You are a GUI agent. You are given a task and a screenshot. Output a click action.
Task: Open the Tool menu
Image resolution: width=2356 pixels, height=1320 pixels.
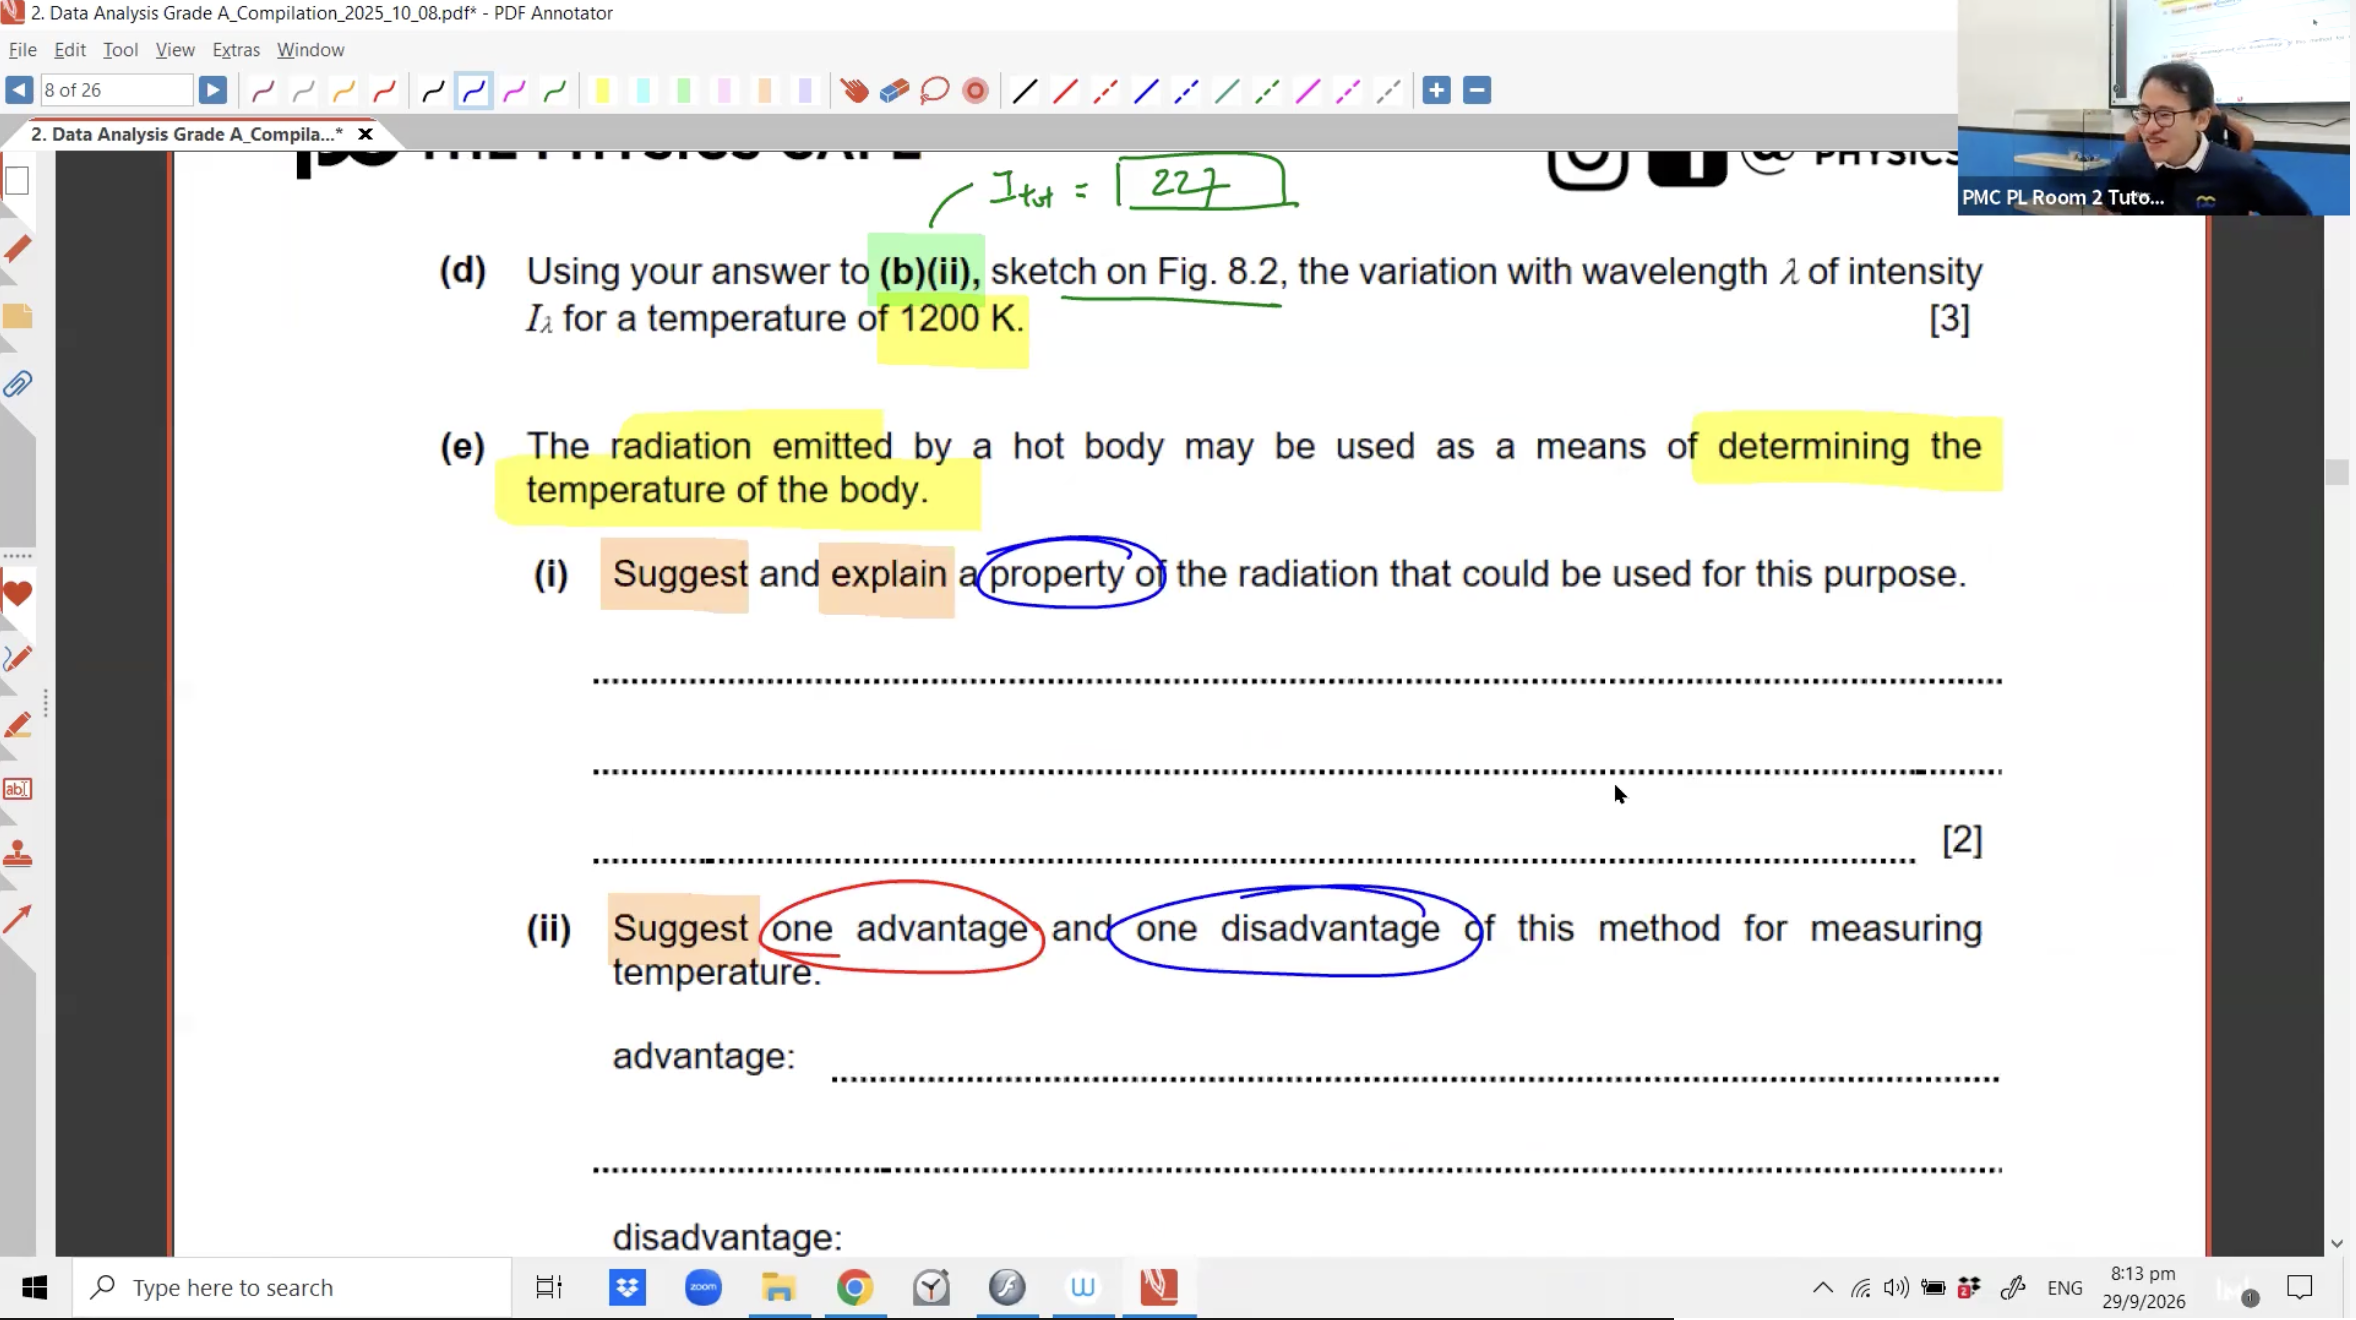(120, 49)
